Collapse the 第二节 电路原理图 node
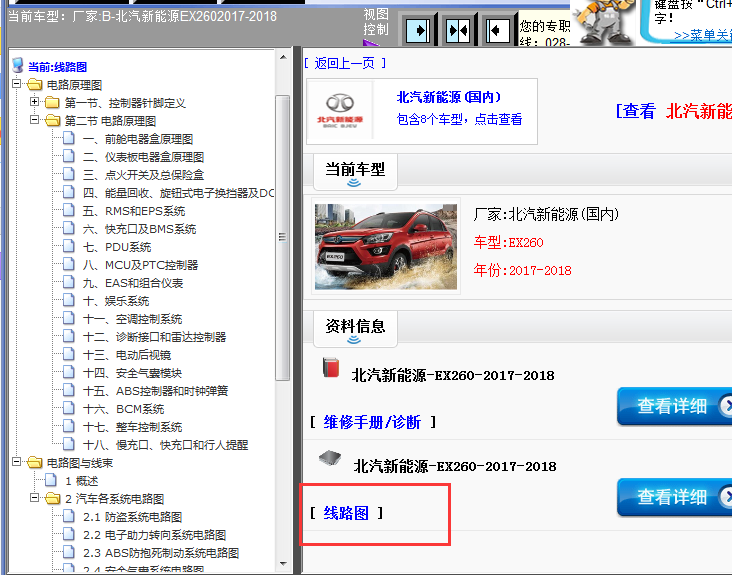Viewport: 732px width, 575px height. click(x=35, y=120)
